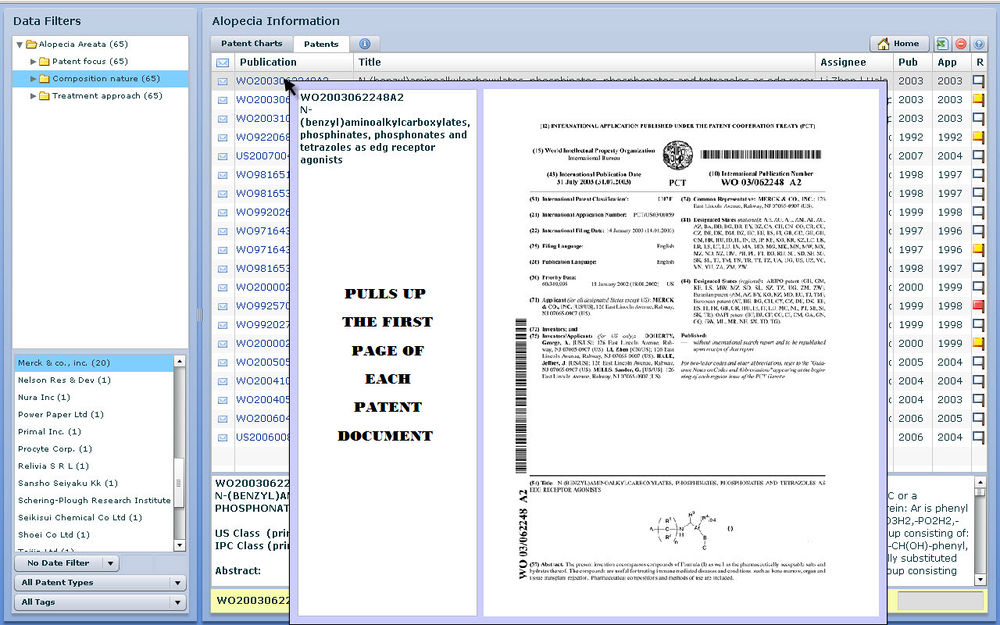Screen dimensions: 1000x625
Task: Click the Home button
Action: point(898,44)
